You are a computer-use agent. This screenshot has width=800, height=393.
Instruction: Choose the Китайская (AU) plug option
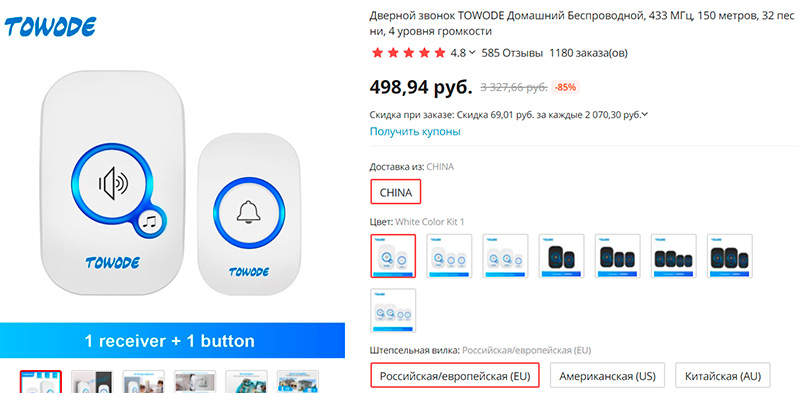(723, 377)
